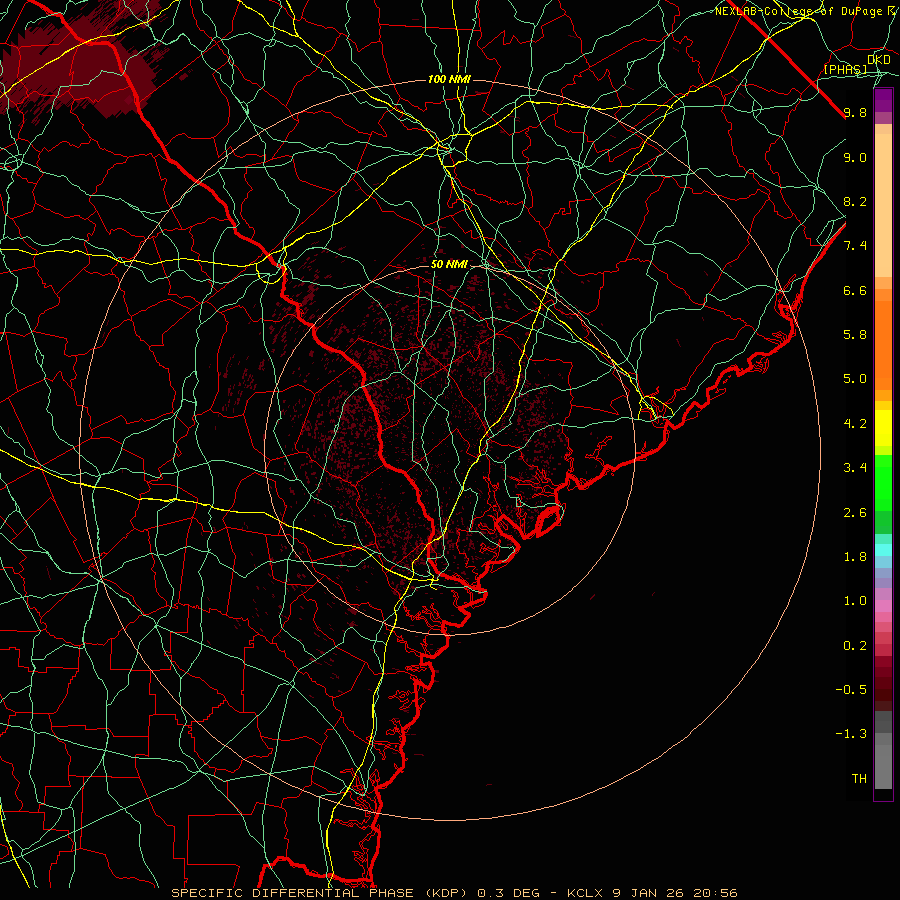Click the -0.5 value on the color scale
The width and height of the screenshot is (900, 900).
click(x=851, y=690)
